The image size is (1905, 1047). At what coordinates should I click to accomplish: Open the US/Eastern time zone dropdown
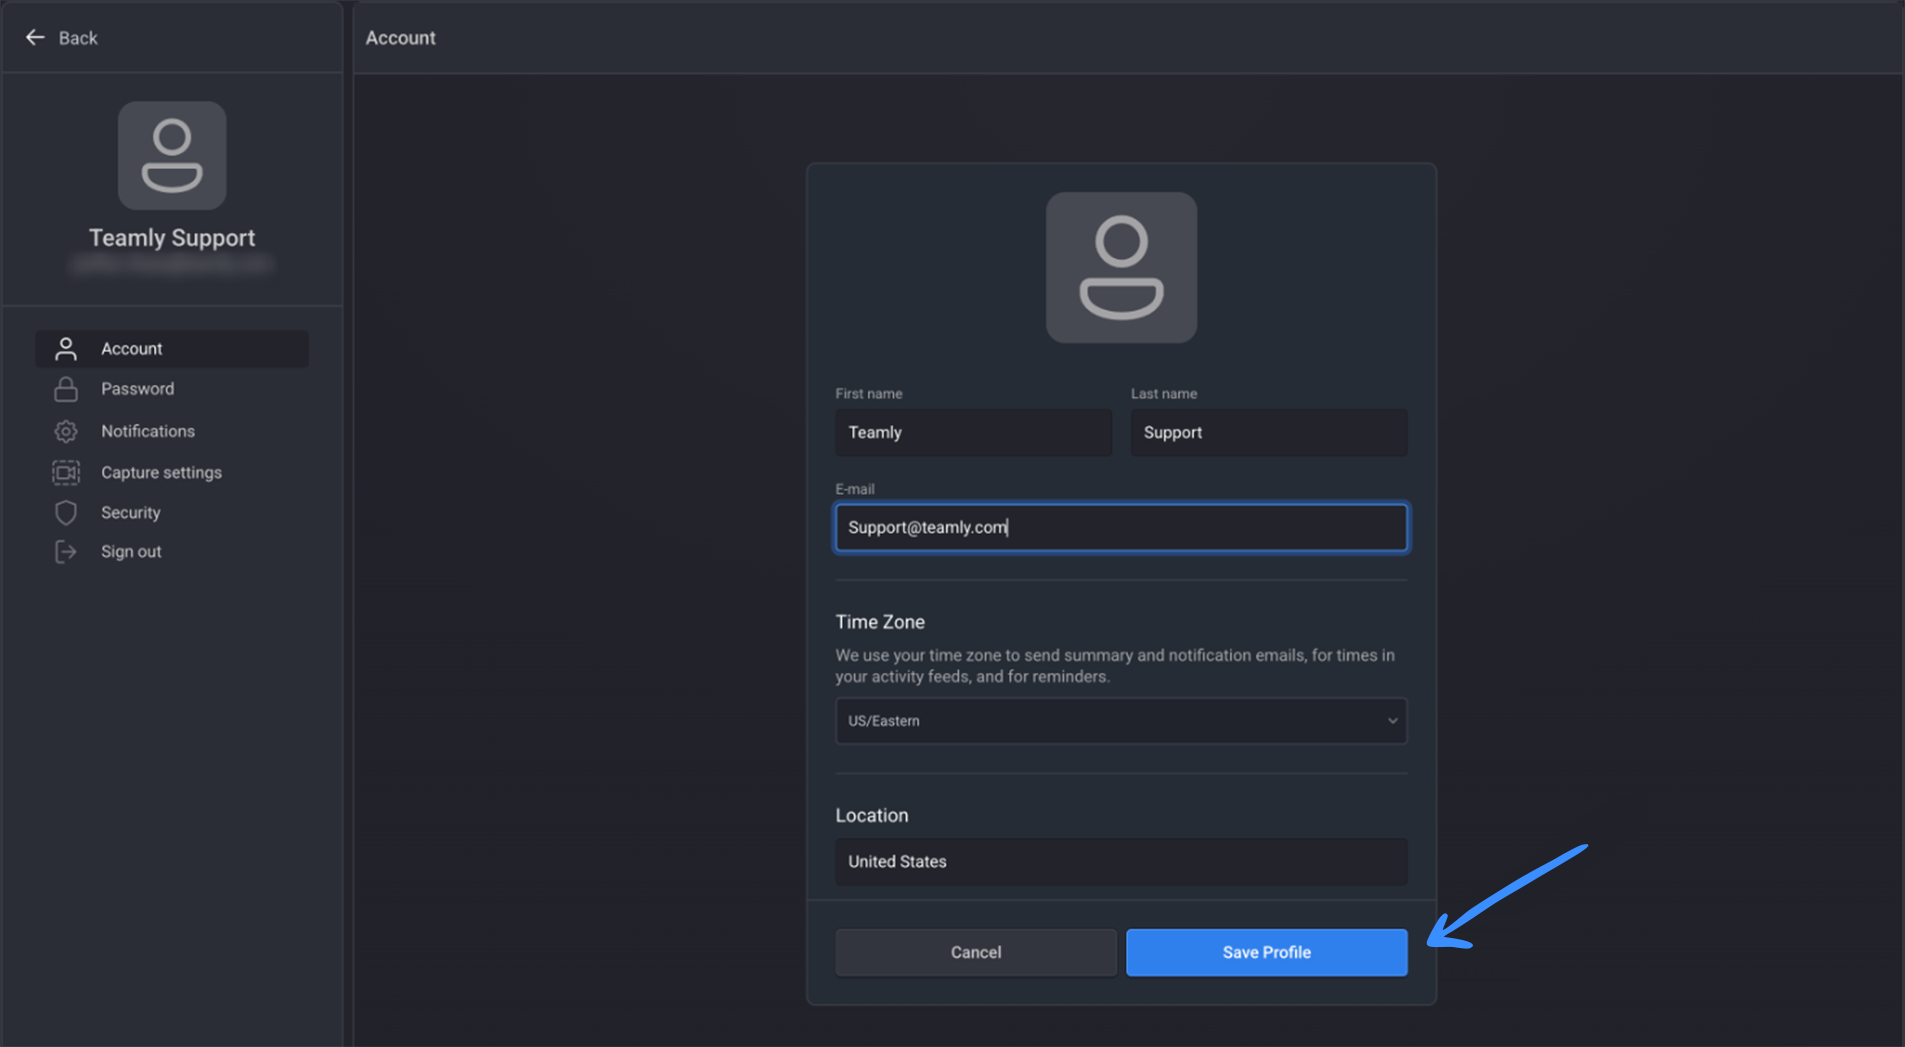[x=1121, y=721]
